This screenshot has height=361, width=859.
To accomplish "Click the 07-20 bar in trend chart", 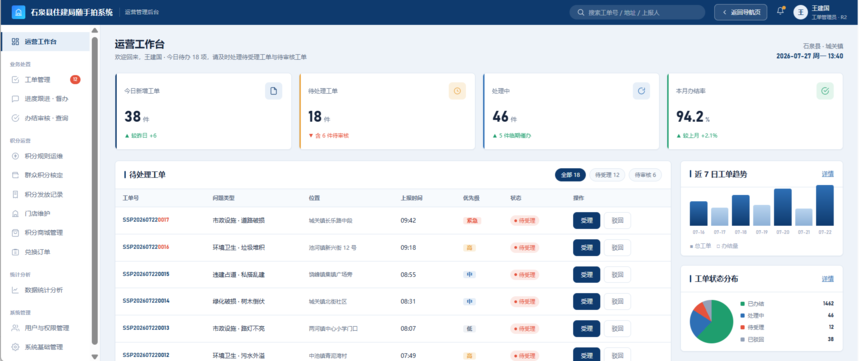I will coord(782,208).
